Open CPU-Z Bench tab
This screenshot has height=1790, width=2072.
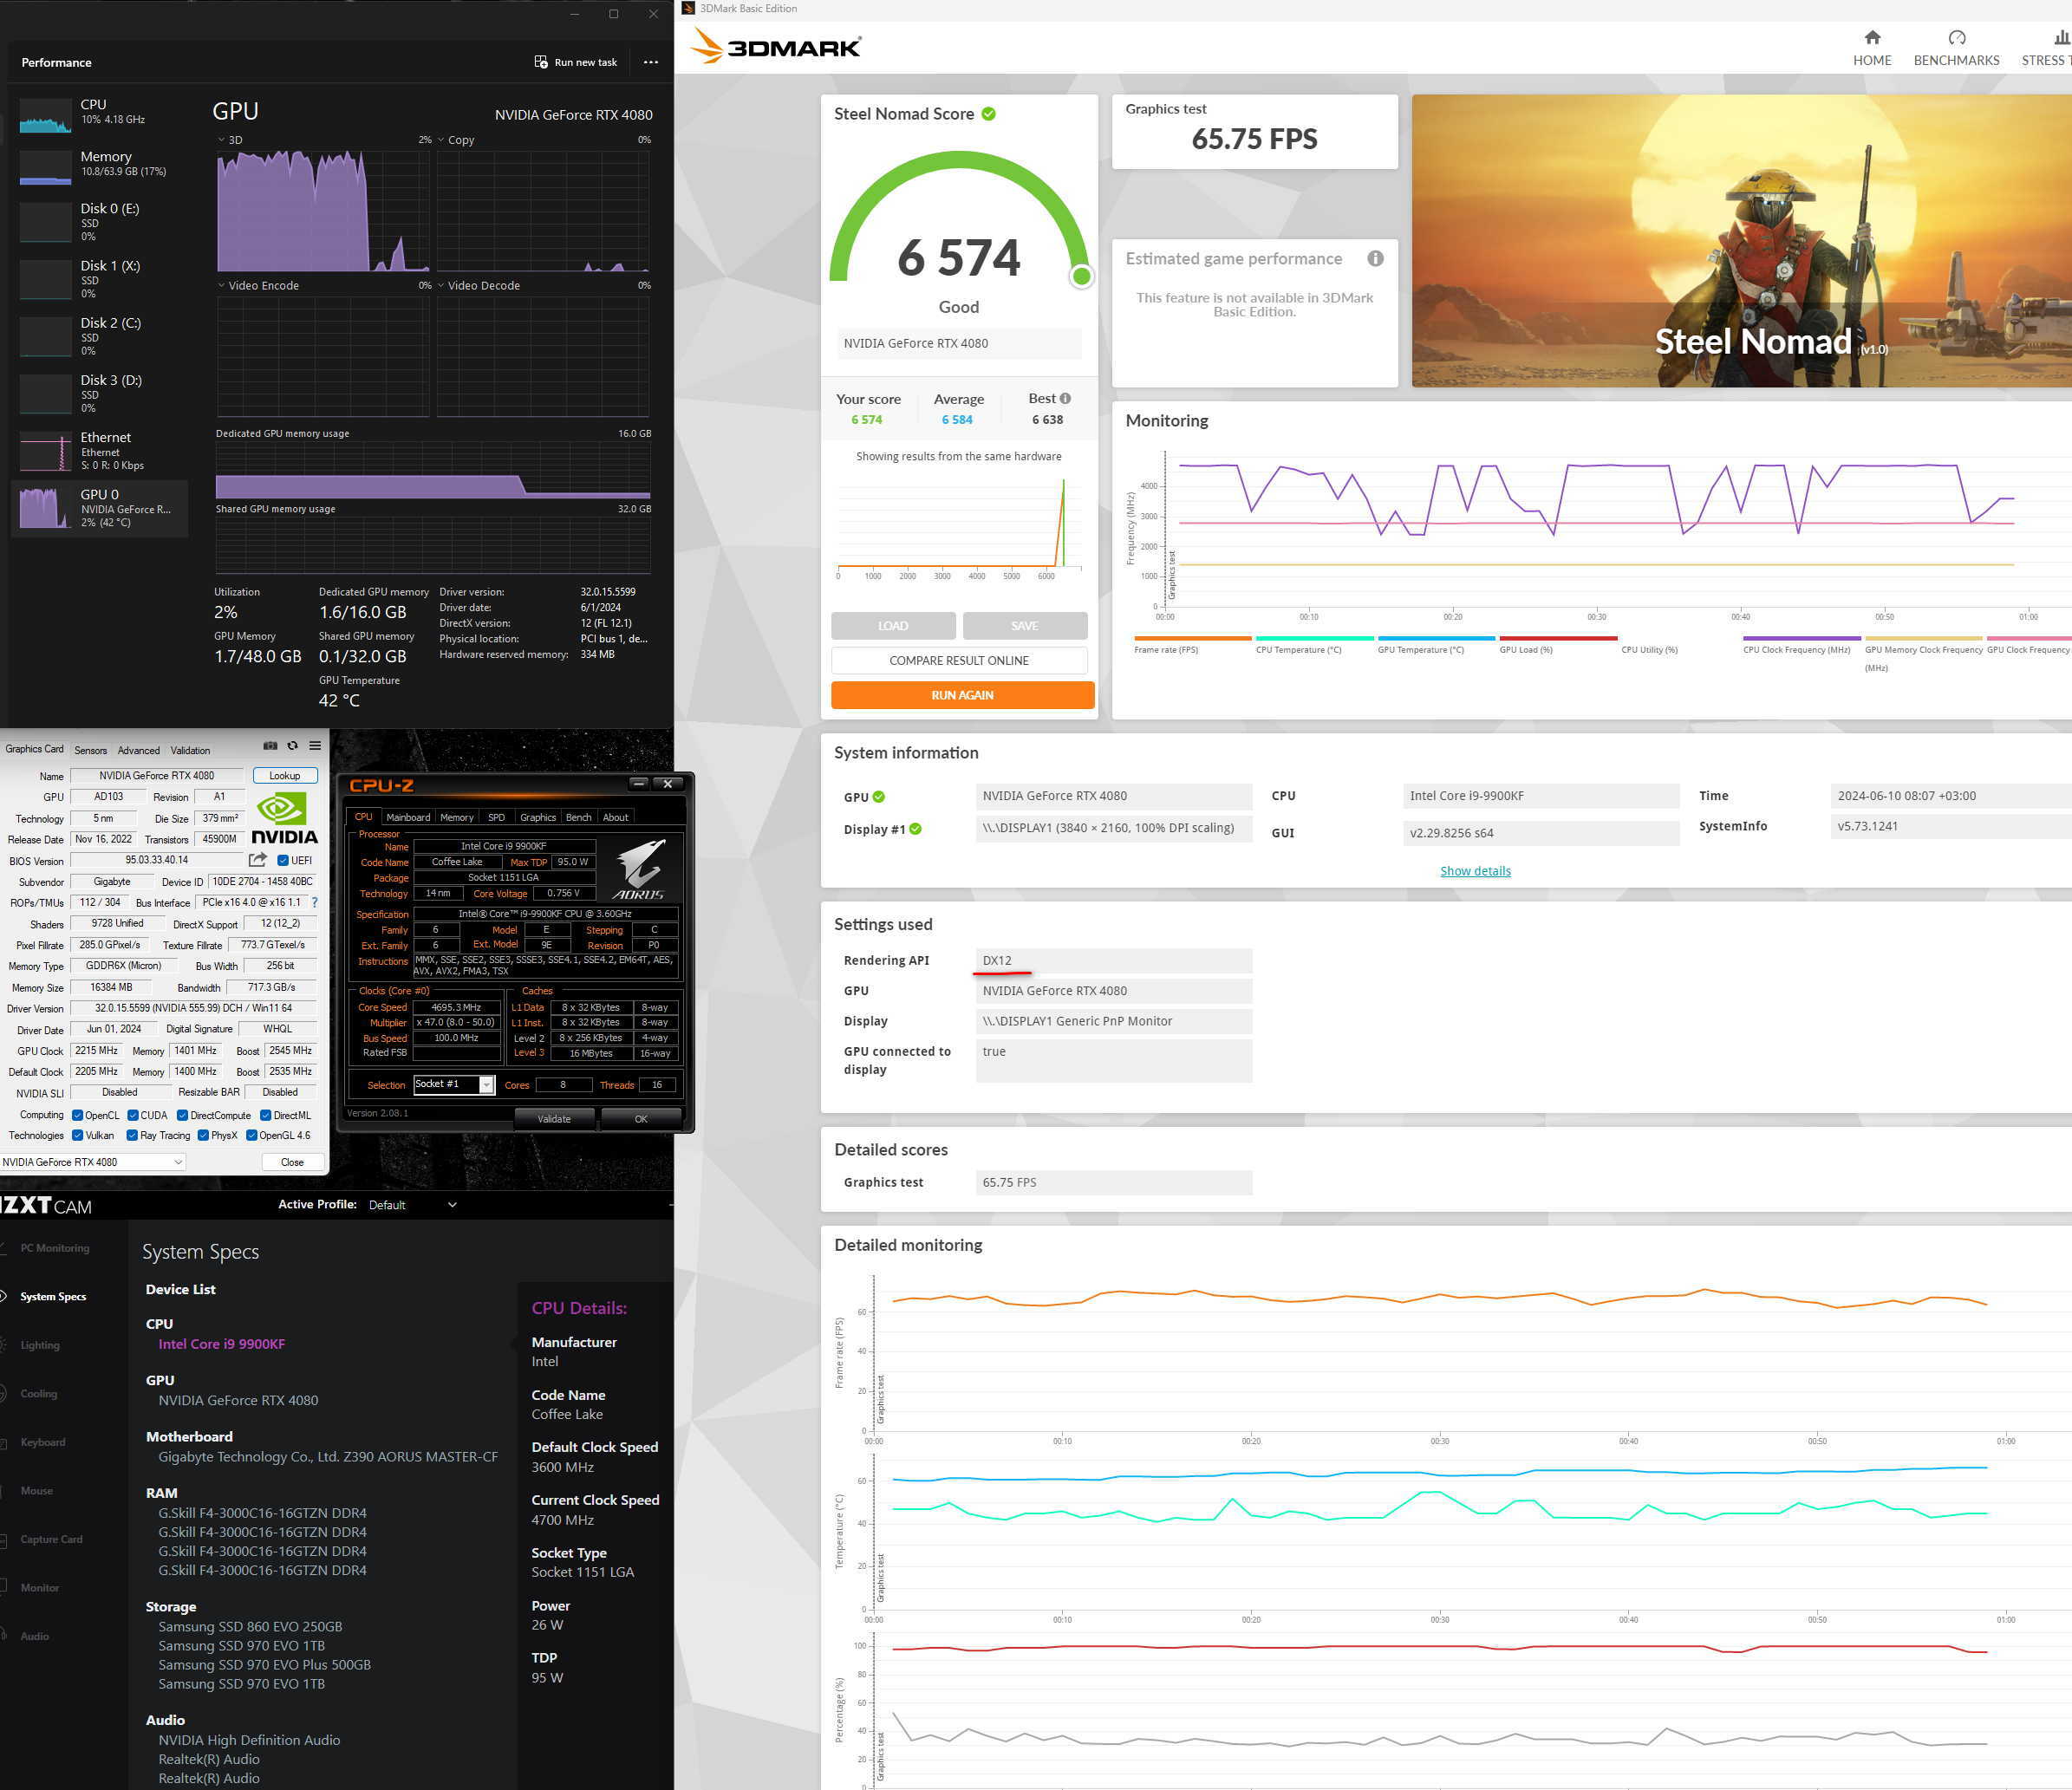click(x=578, y=817)
